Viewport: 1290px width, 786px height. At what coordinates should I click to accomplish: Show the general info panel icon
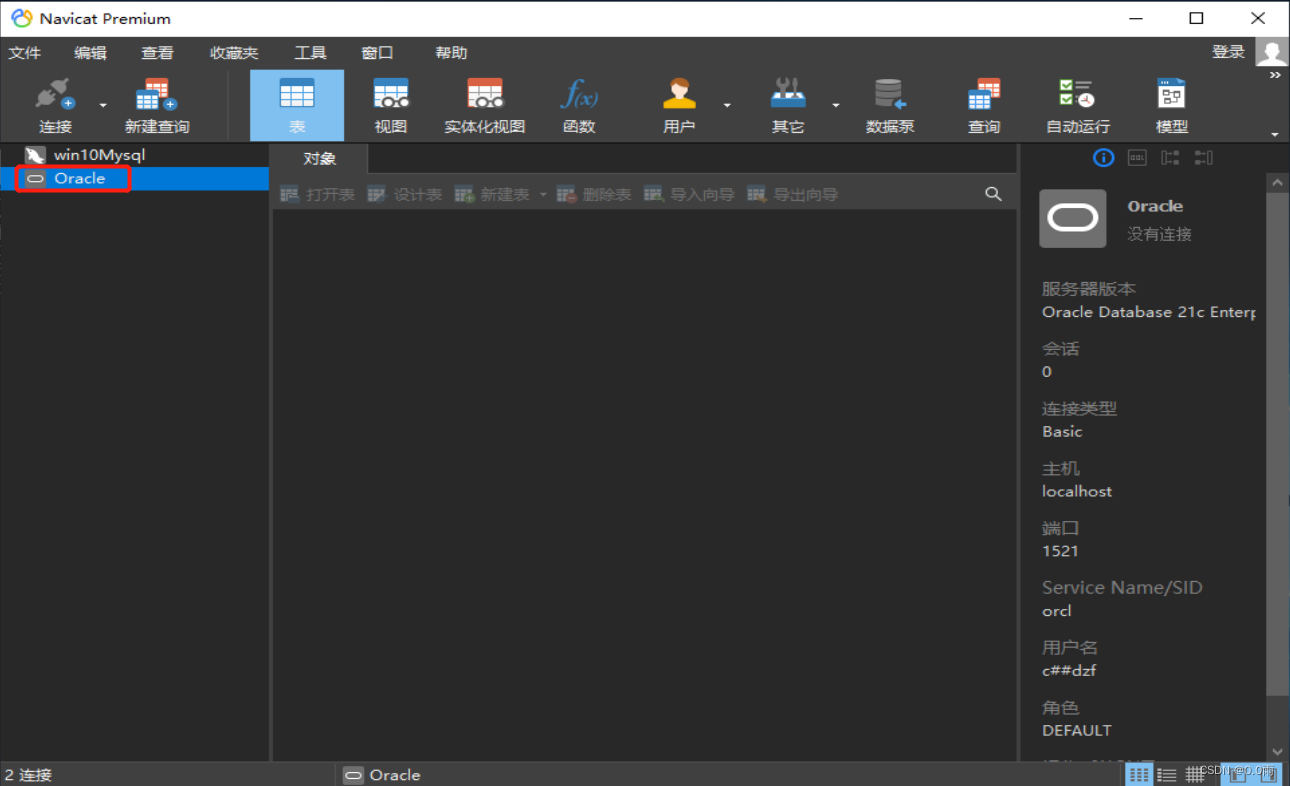pos(1103,158)
